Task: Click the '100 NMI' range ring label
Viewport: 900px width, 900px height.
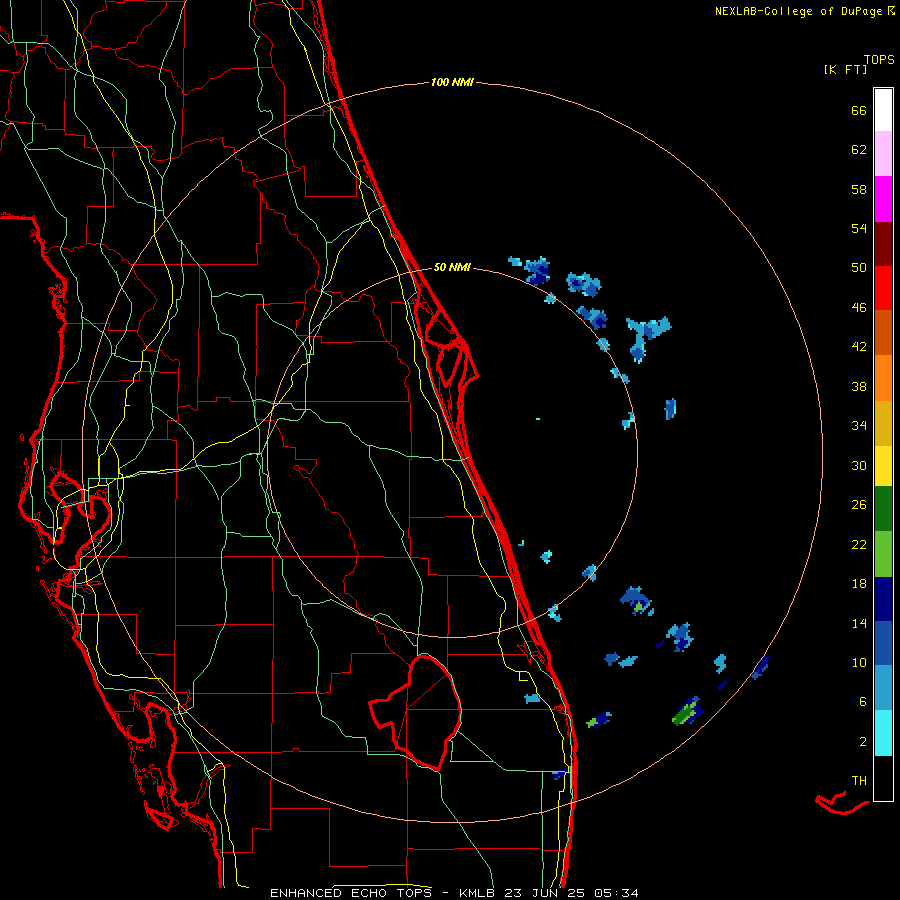Action: coord(452,82)
